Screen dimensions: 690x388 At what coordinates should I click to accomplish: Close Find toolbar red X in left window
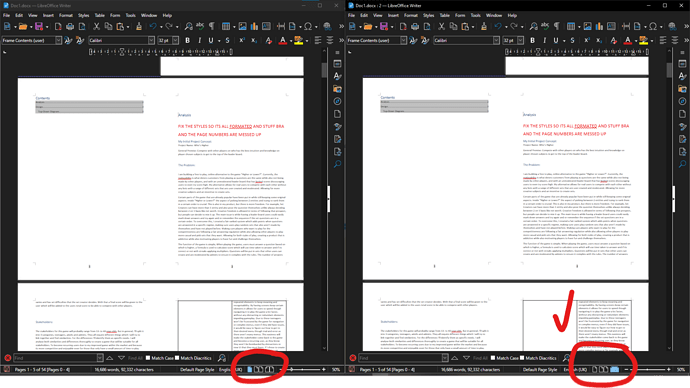coord(7,358)
